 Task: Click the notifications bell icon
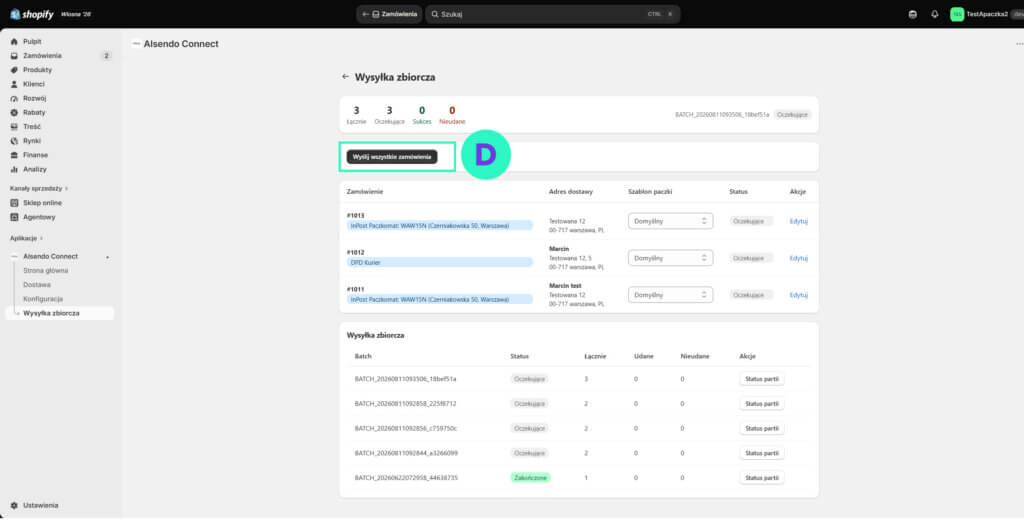(935, 14)
